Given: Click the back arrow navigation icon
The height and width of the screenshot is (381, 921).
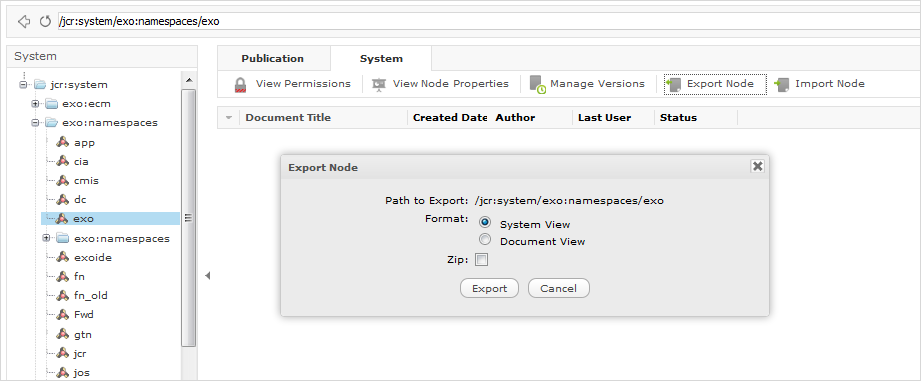Looking at the screenshot, I should click(x=24, y=22).
